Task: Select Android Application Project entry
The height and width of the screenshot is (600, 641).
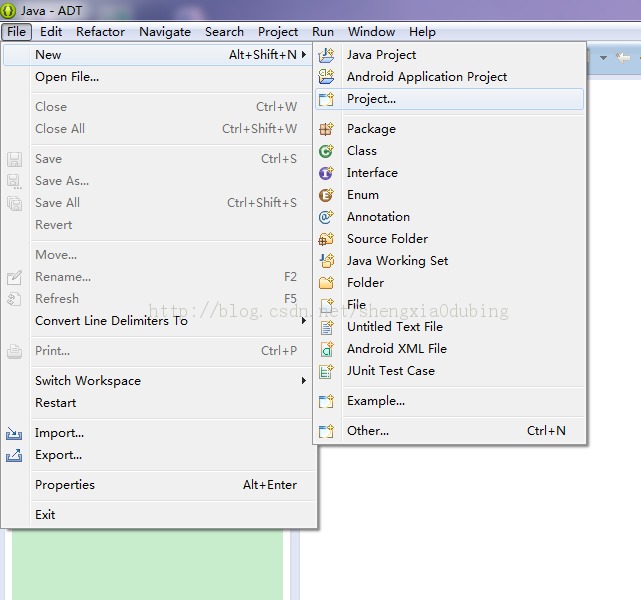Action: (450, 77)
